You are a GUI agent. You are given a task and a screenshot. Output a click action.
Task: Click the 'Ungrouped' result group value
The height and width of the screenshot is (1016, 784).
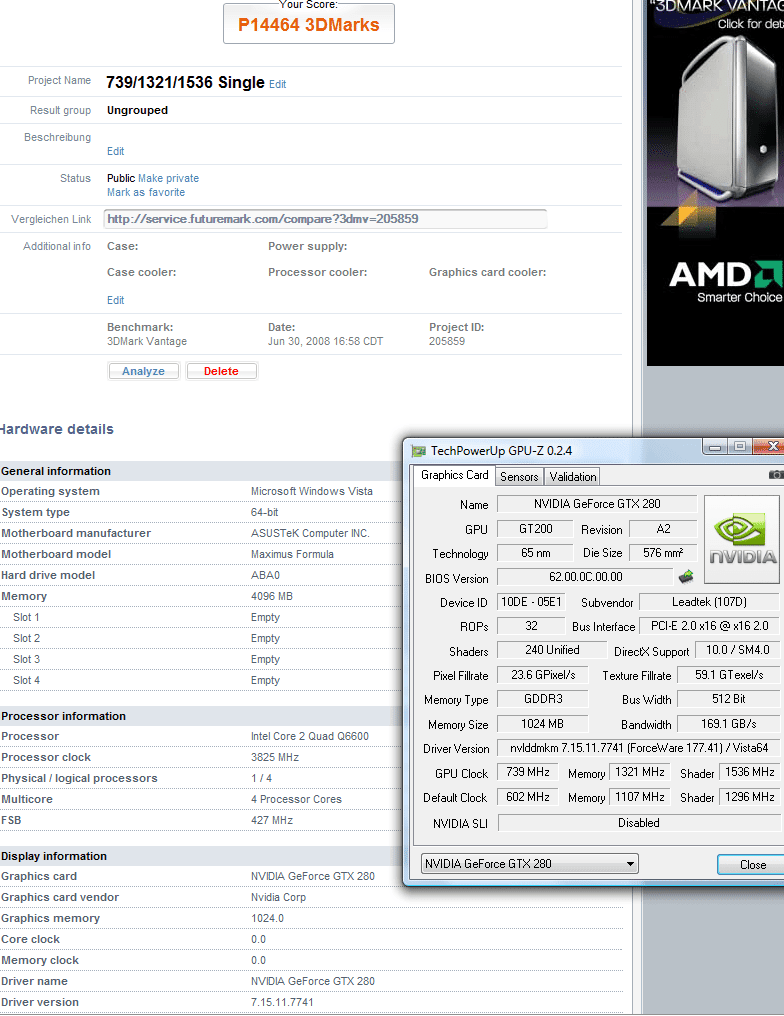[137, 110]
